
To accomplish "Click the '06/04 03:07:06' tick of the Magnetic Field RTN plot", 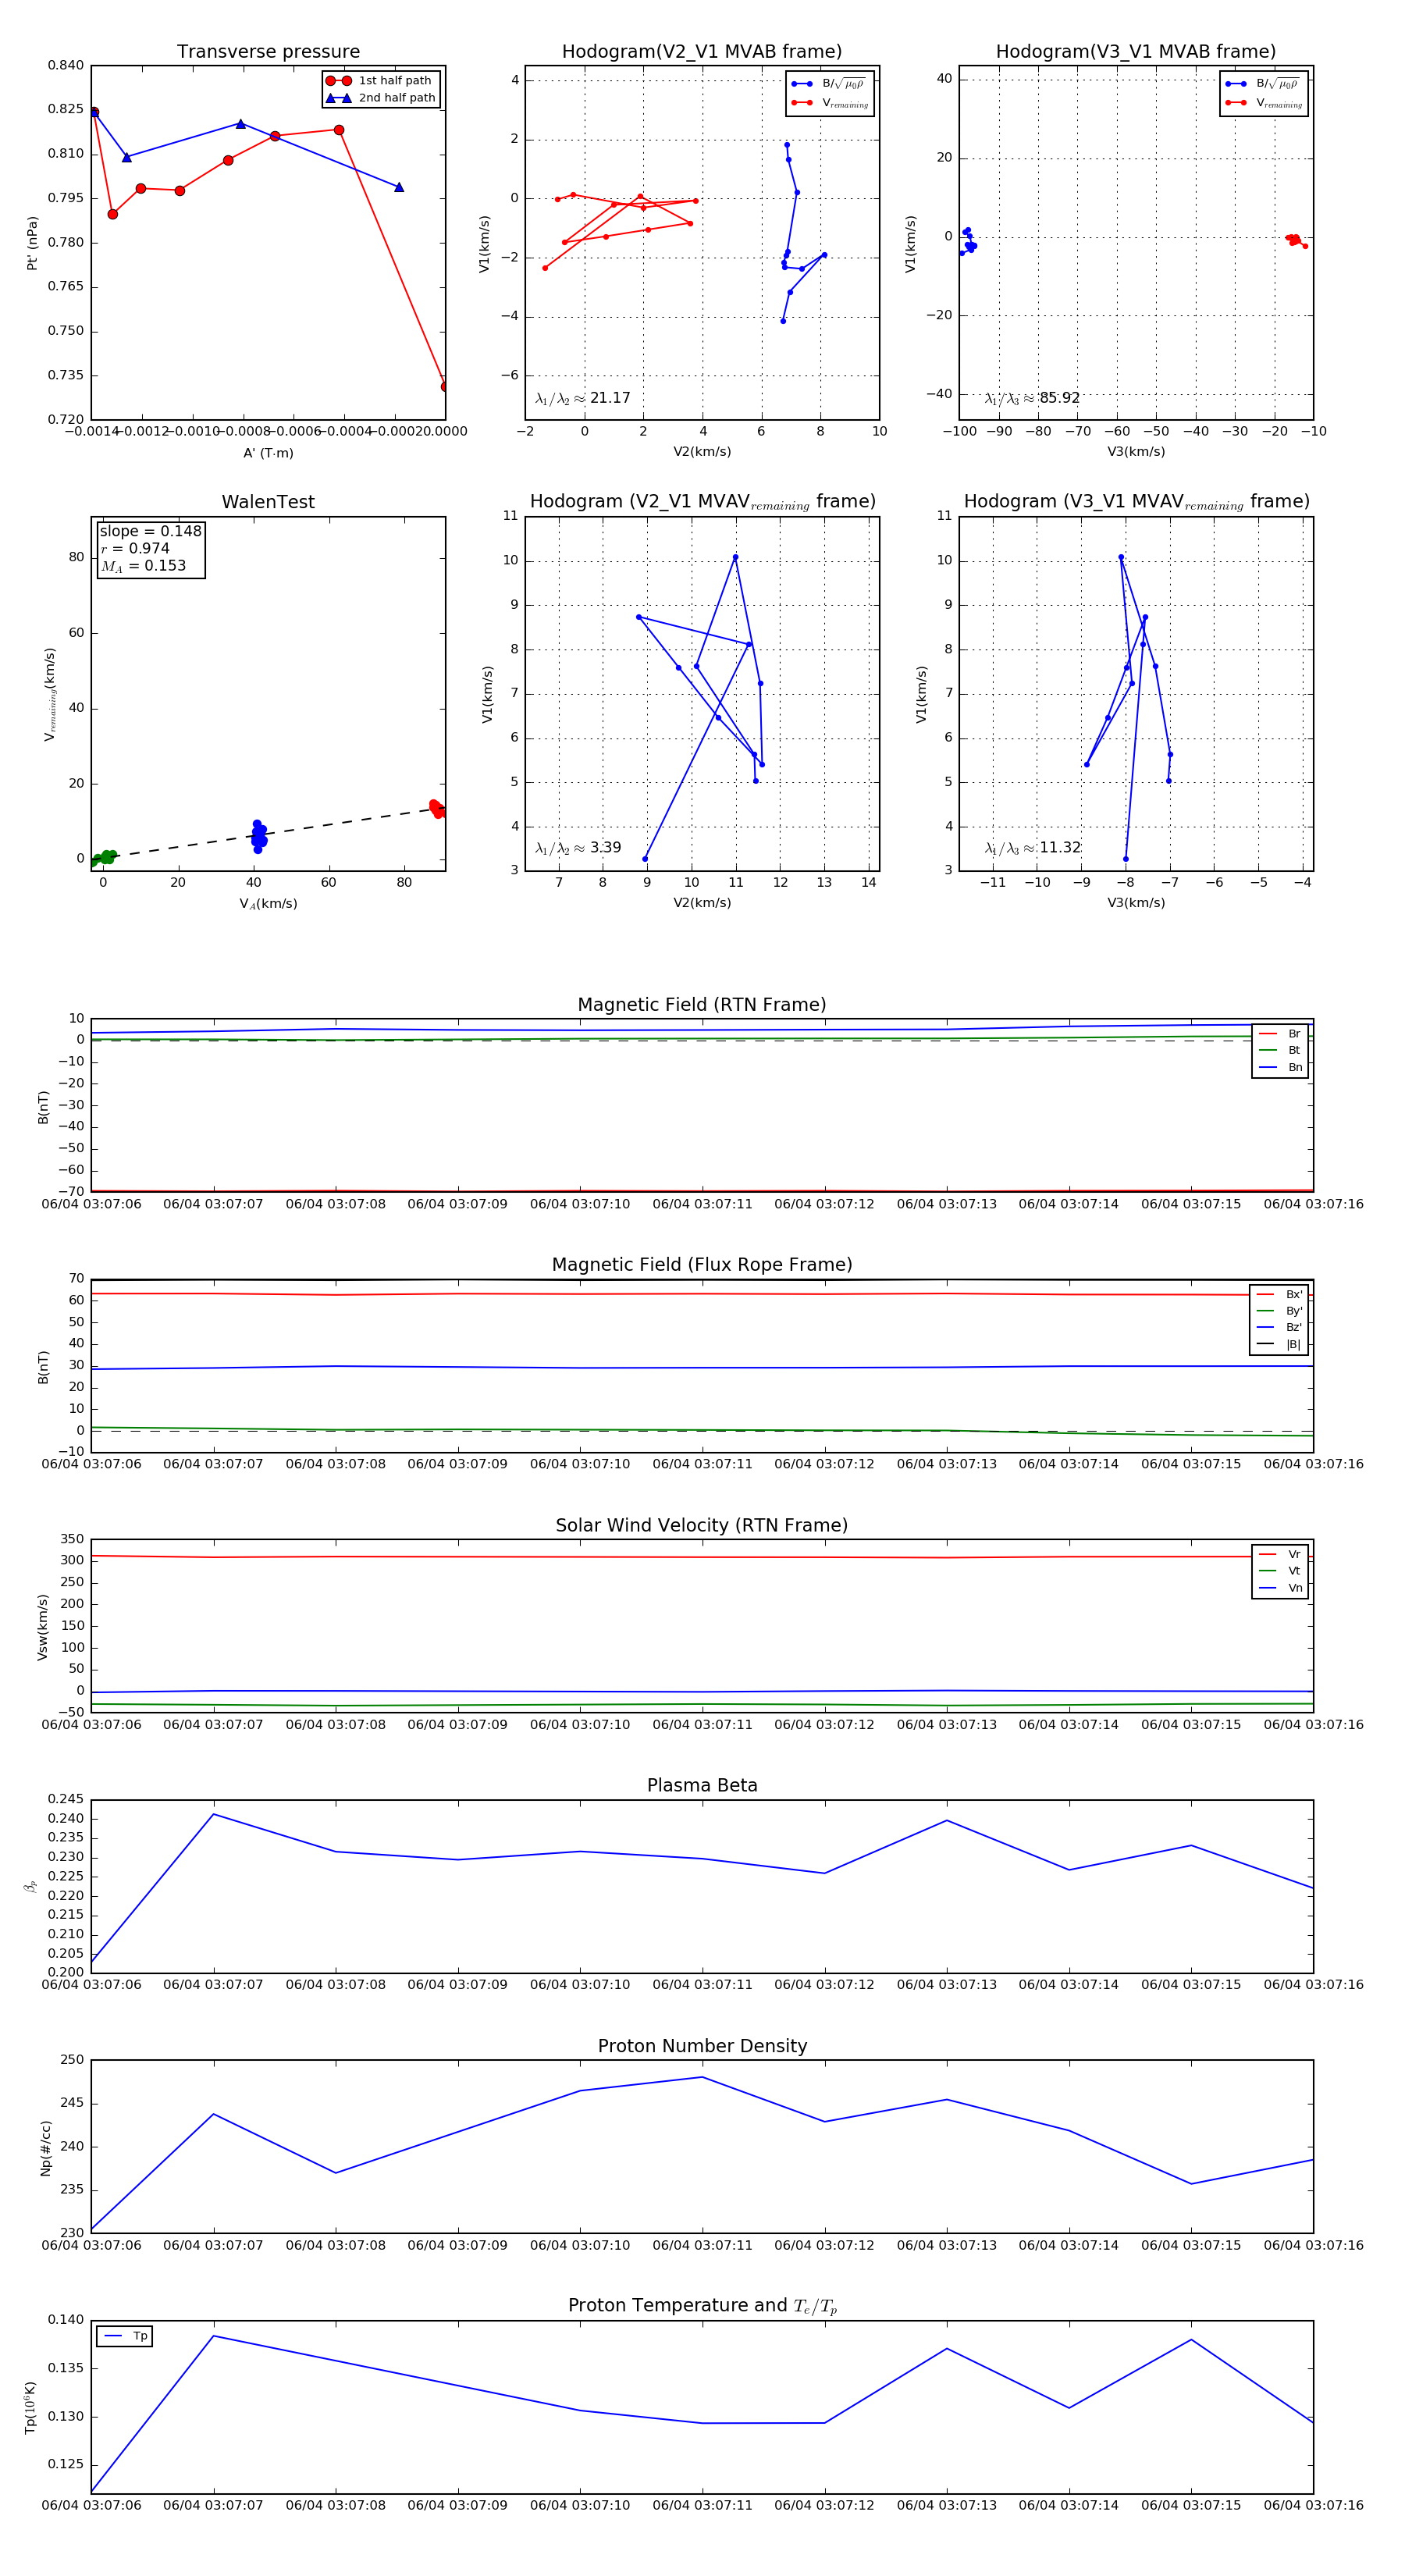I will 91,1204.
